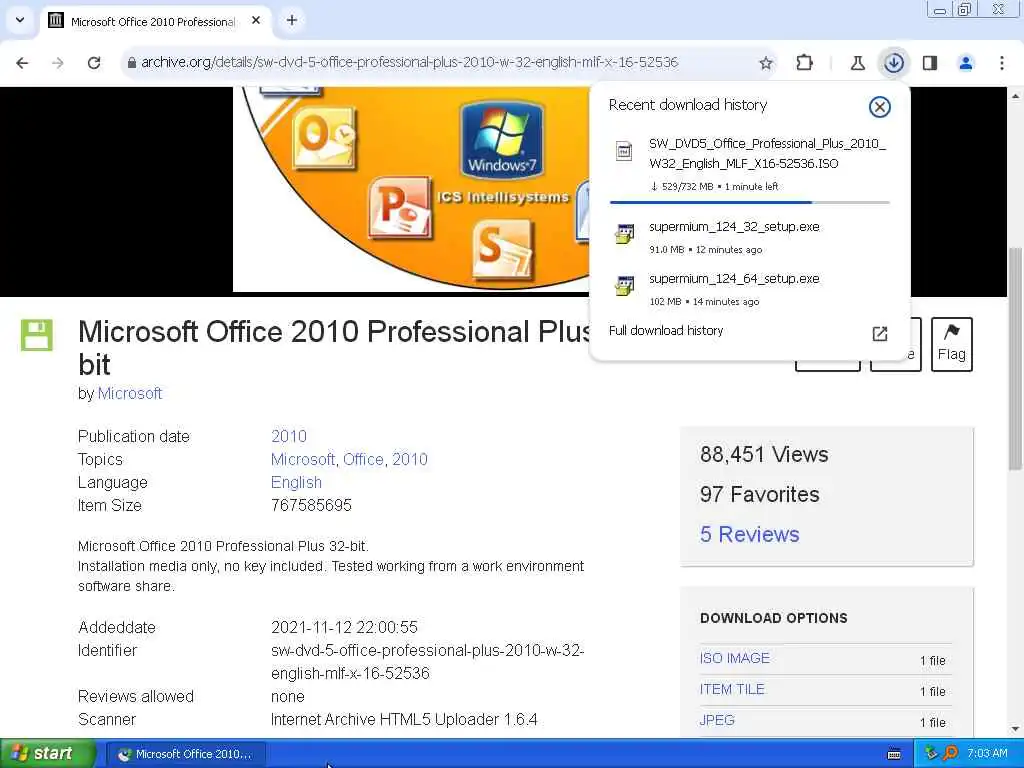The height and width of the screenshot is (768, 1024).
Task: View site information lock icon
Action: click(x=131, y=63)
